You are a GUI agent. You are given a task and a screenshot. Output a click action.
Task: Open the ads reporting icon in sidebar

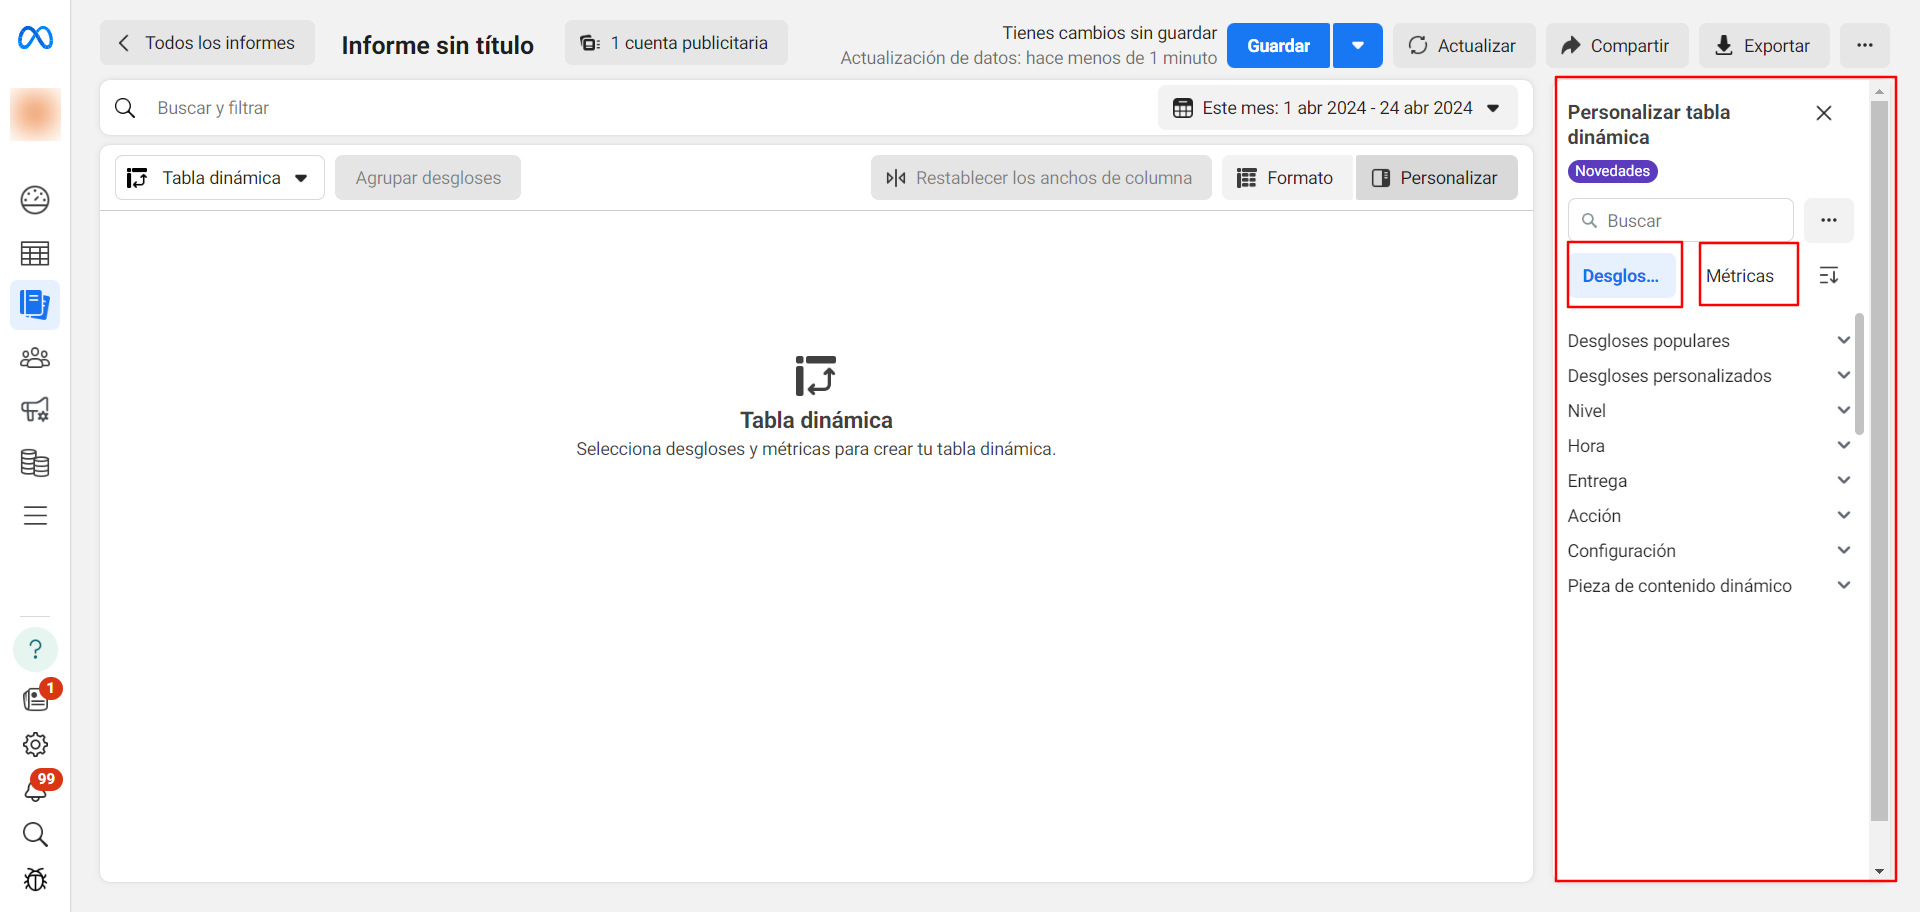point(35,305)
